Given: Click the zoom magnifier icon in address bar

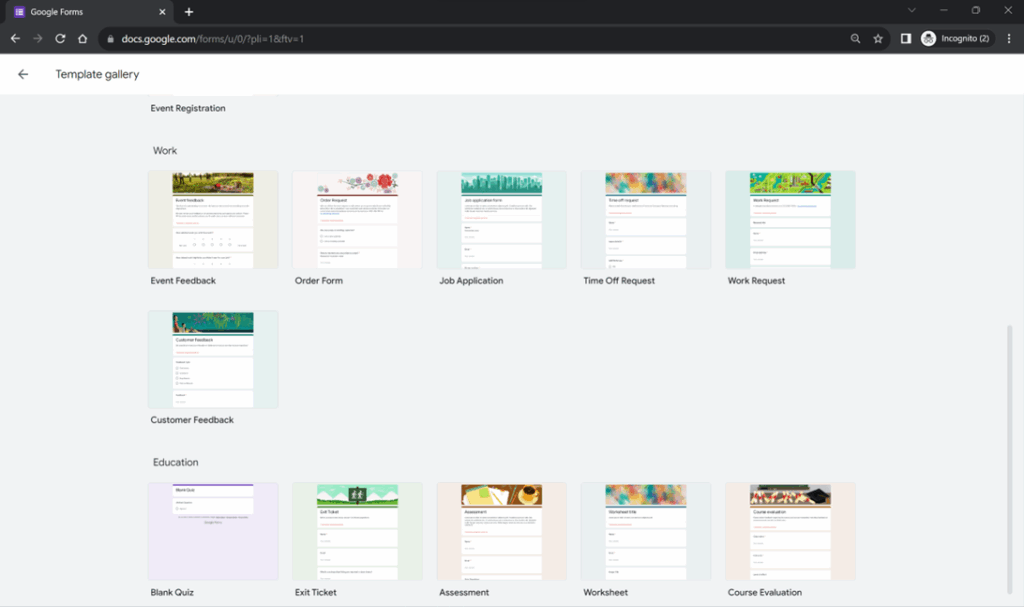Looking at the screenshot, I should point(855,39).
